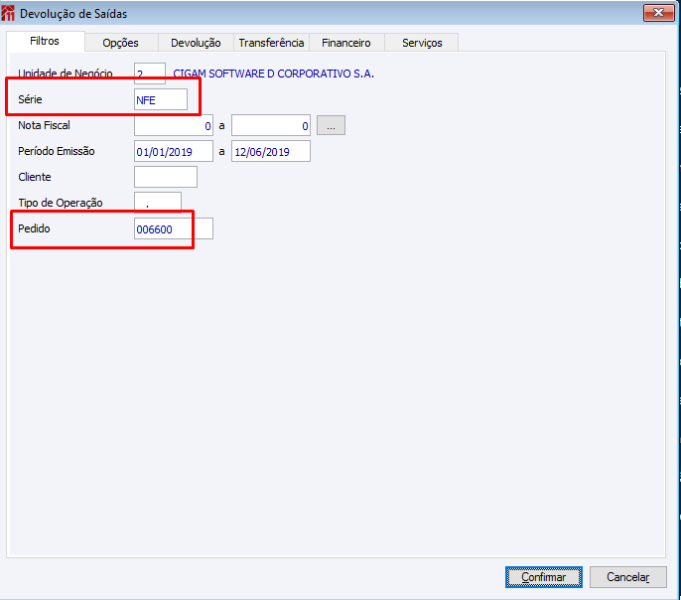Open the Nota Fiscal lookup ellipsis button
This screenshot has width=681, height=600.
[x=331, y=126]
